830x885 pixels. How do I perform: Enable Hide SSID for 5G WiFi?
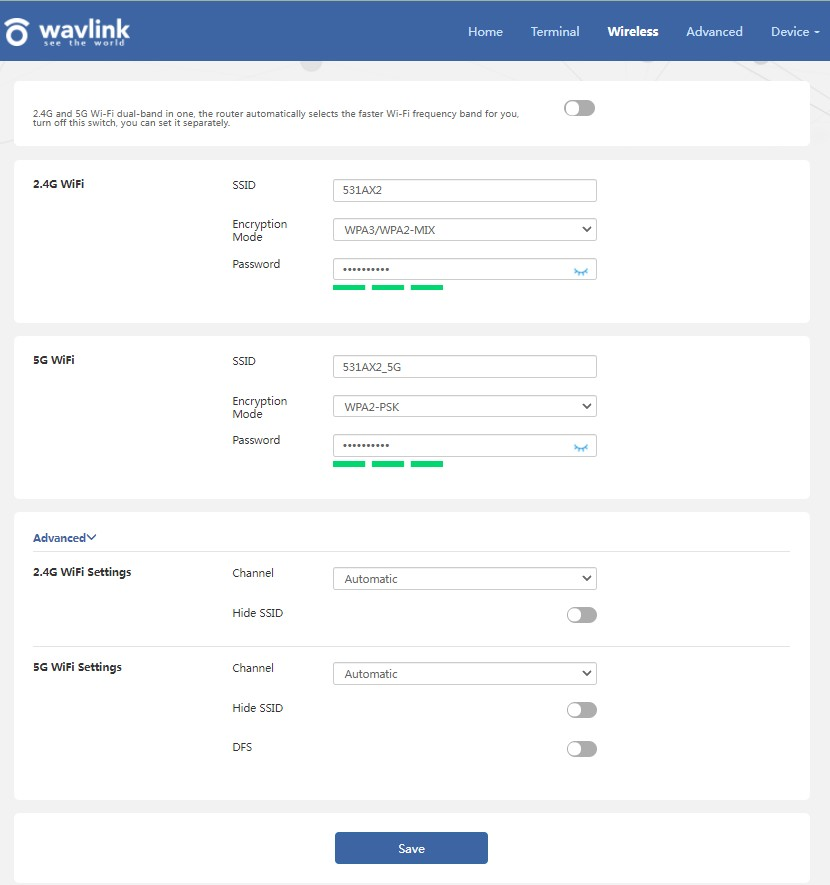(x=581, y=710)
